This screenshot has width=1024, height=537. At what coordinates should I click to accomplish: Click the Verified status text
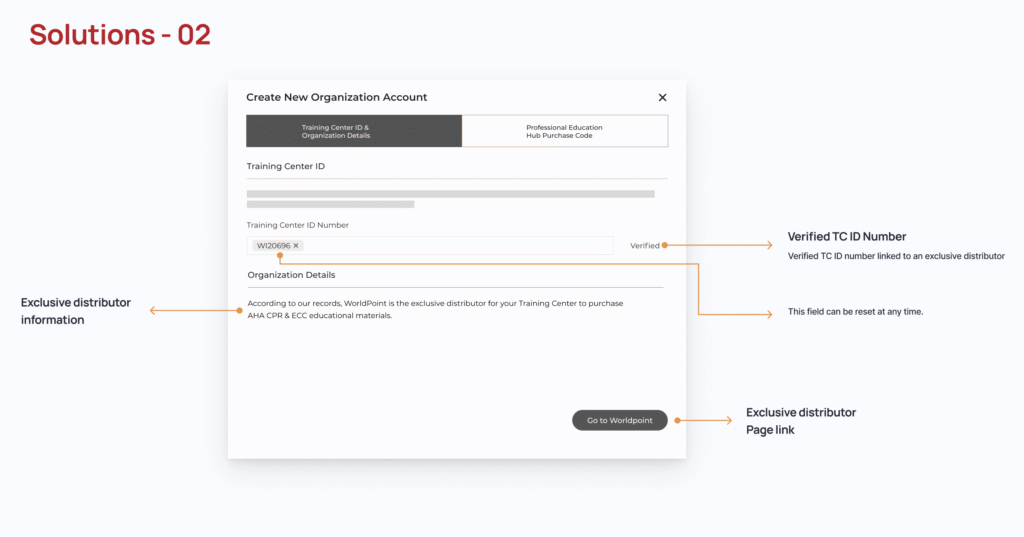644,245
